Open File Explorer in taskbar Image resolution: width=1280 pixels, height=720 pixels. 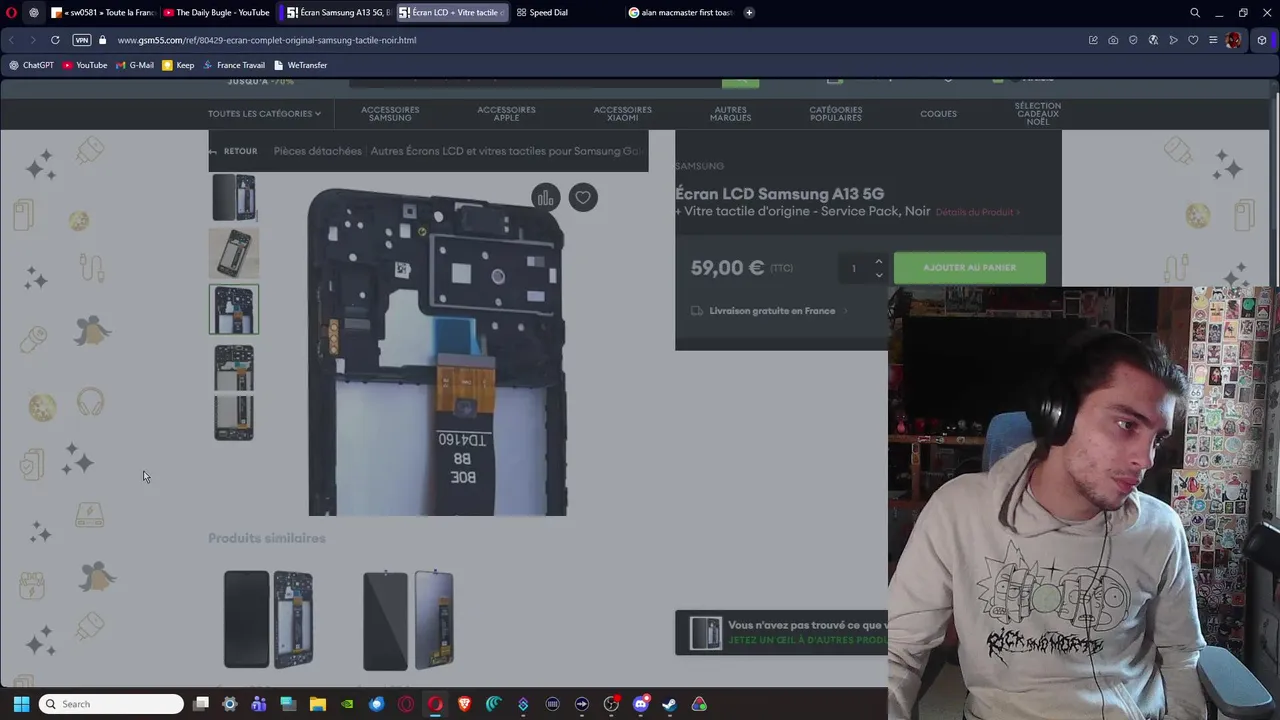[317, 704]
